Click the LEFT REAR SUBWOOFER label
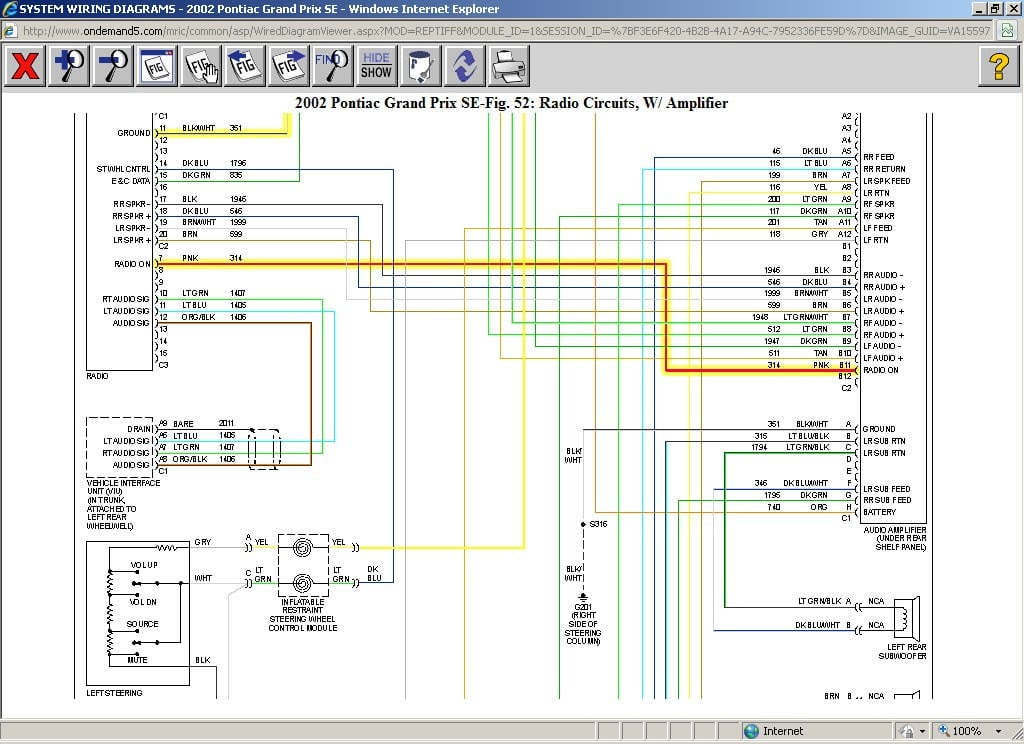The height and width of the screenshot is (744, 1024). pyautogui.click(x=902, y=651)
